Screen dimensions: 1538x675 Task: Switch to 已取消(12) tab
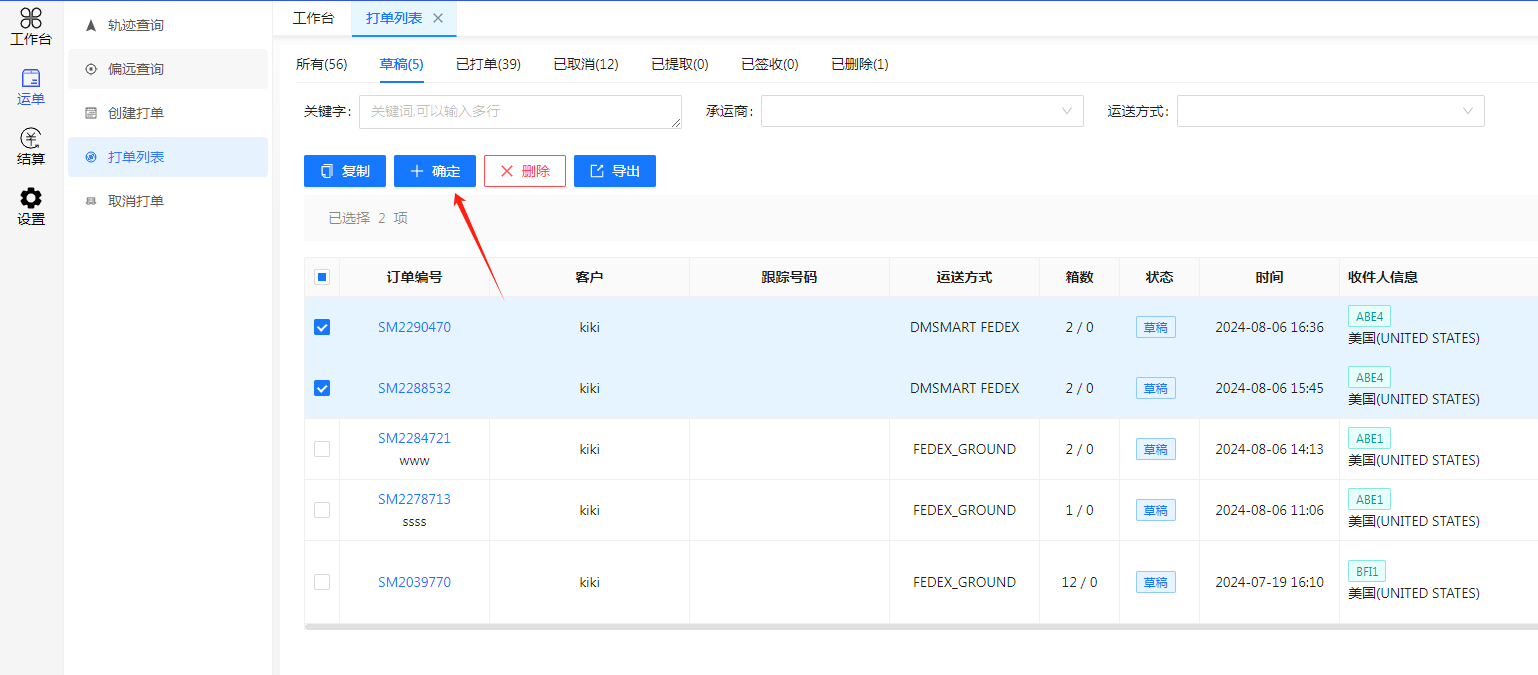586,64
